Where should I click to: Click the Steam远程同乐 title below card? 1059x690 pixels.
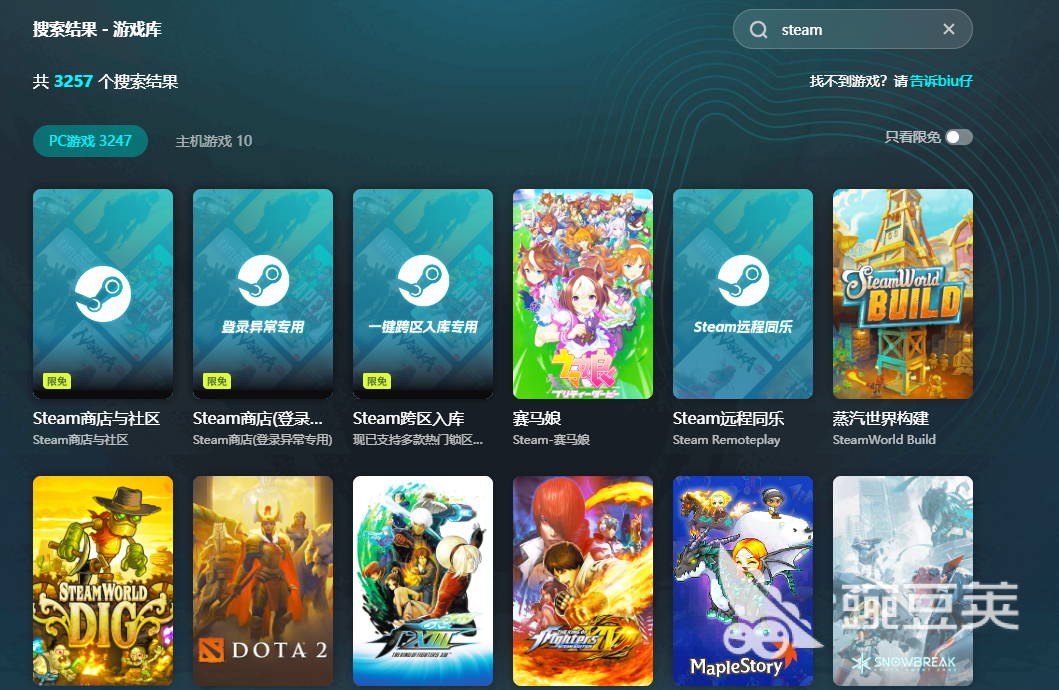click(x=728, y=419)
